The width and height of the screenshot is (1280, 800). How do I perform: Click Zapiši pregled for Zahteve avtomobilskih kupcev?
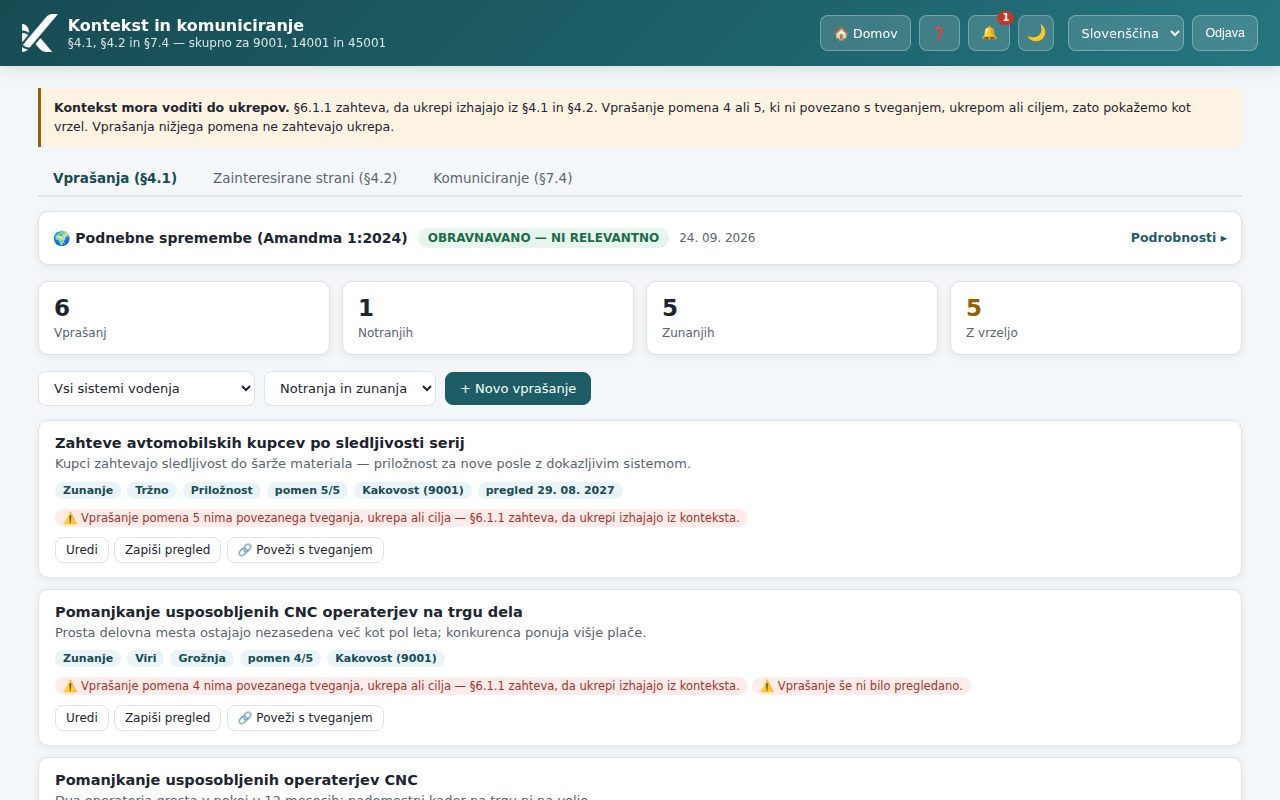[x=168, y=550]
